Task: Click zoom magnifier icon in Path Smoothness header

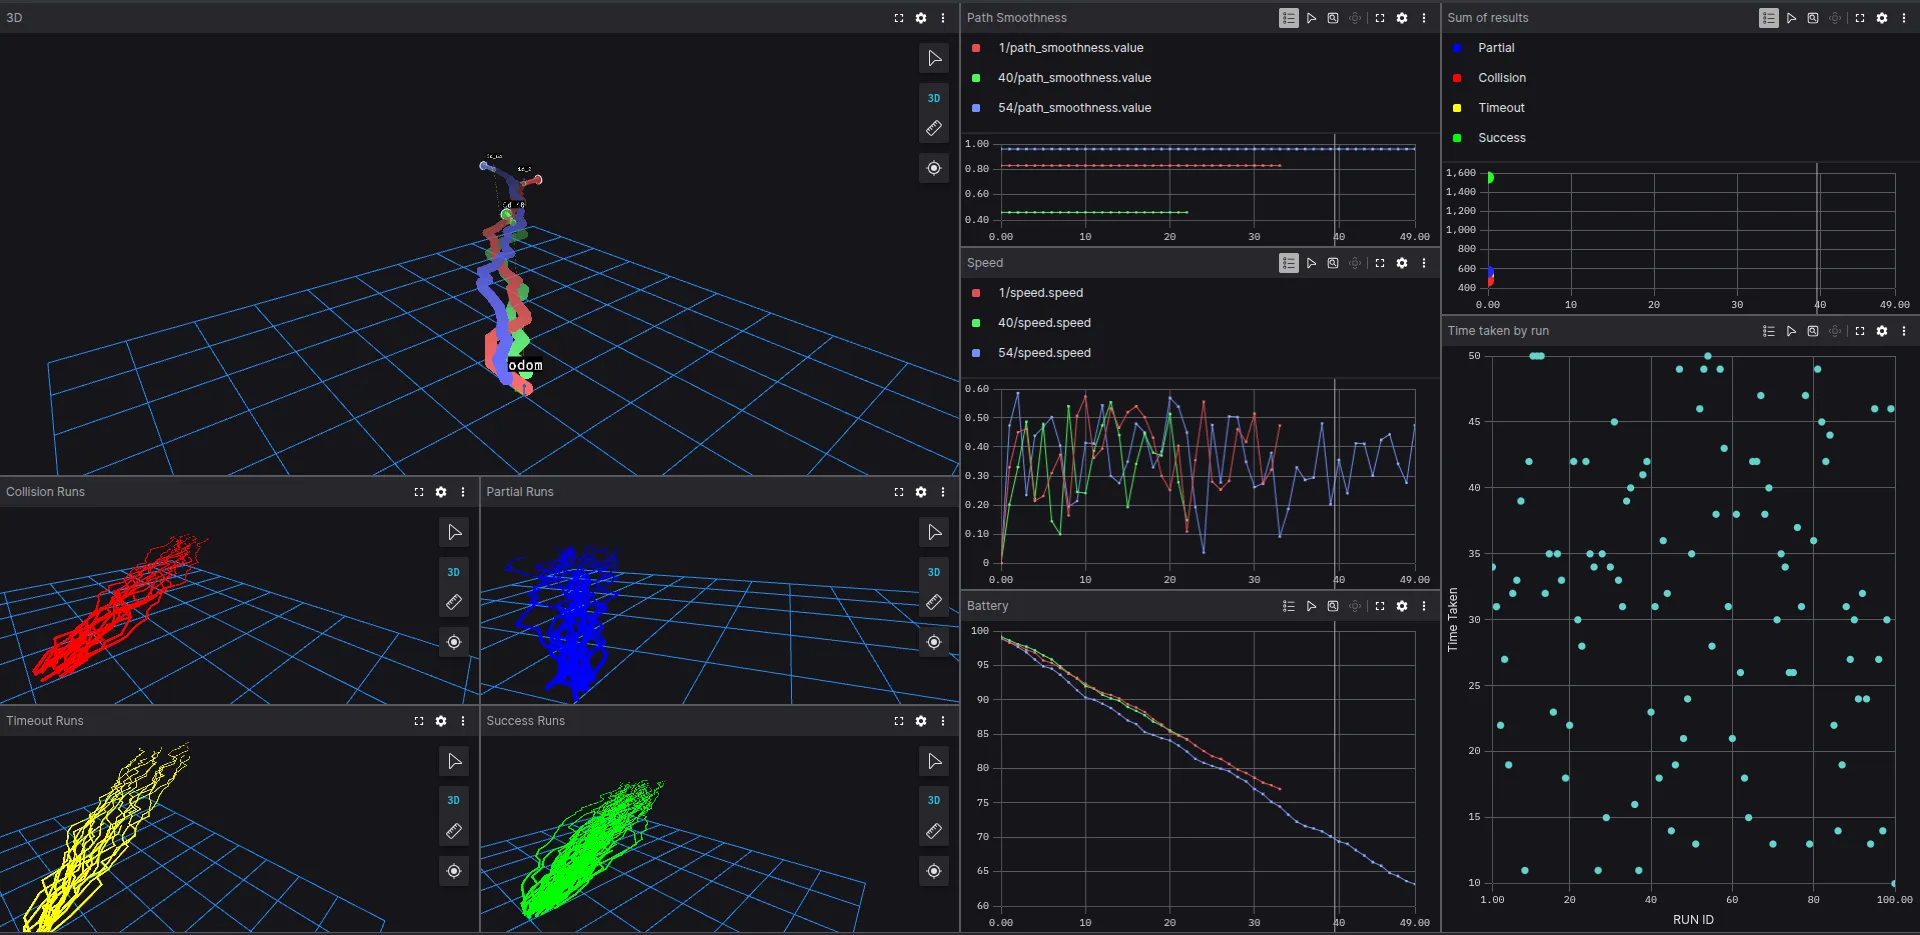Action: point(1333,18)
